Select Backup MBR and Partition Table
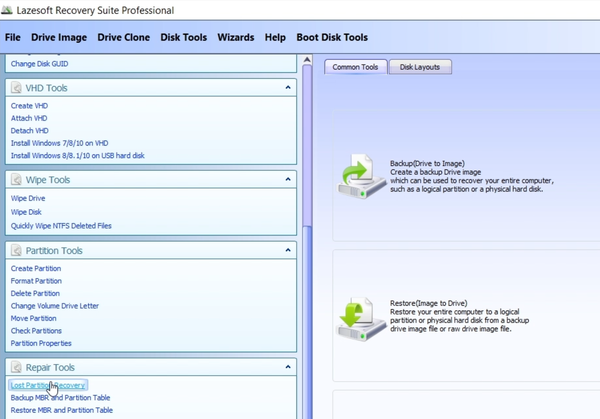600x419 pixels. pyautogui.click(x=60, y=398)
